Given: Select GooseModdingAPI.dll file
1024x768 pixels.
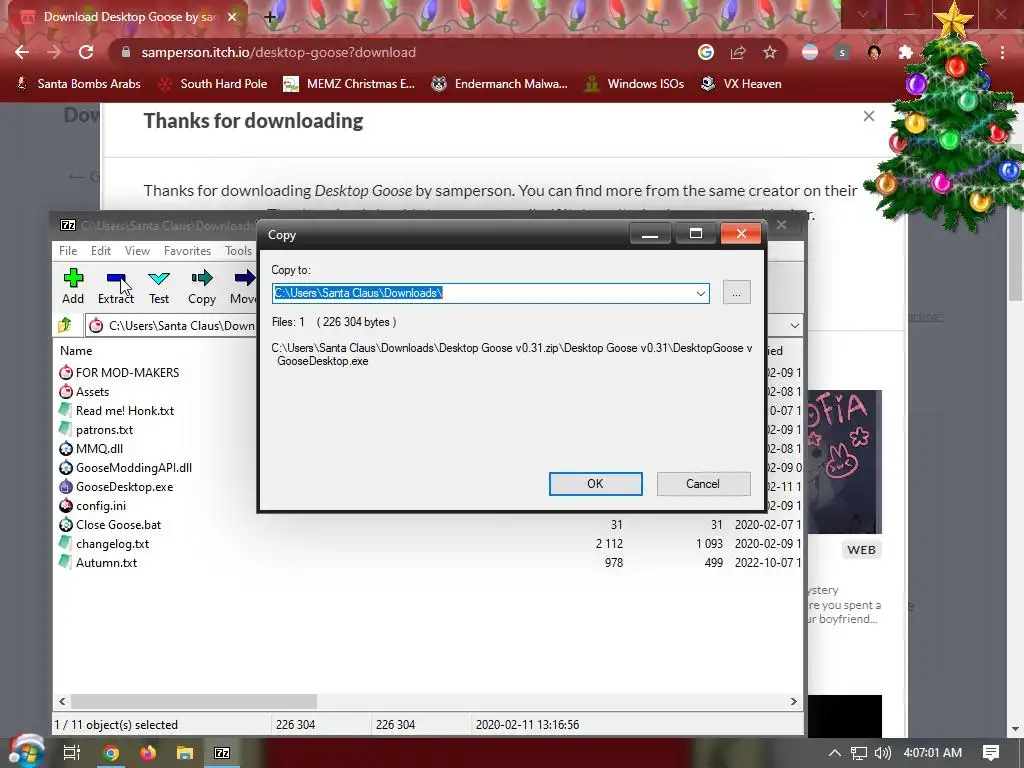Looking at the screenshot, I should [x=125, y=468].
